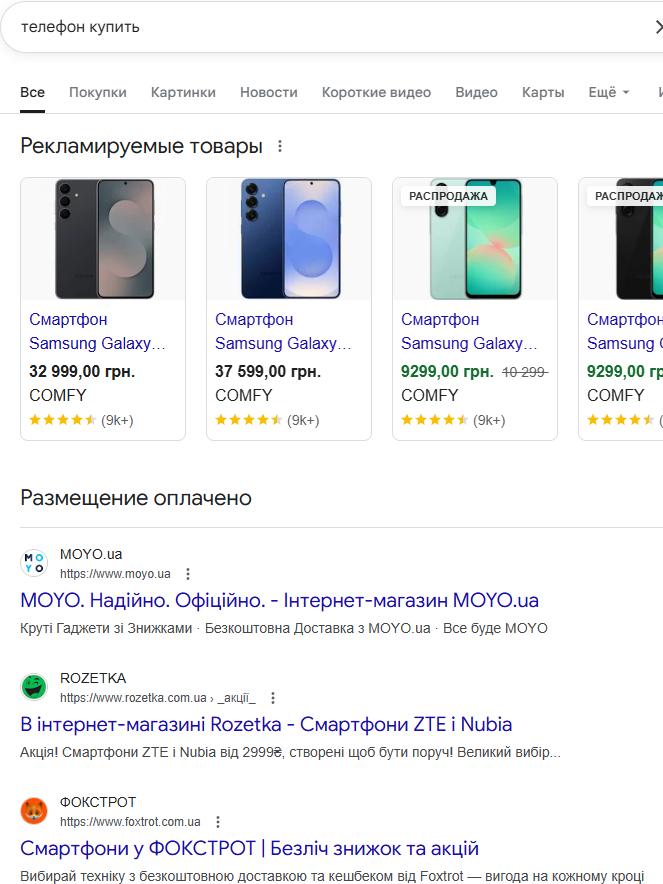
Task: Click the ROZETKA green smiley favicon
Action: [34, 687]
